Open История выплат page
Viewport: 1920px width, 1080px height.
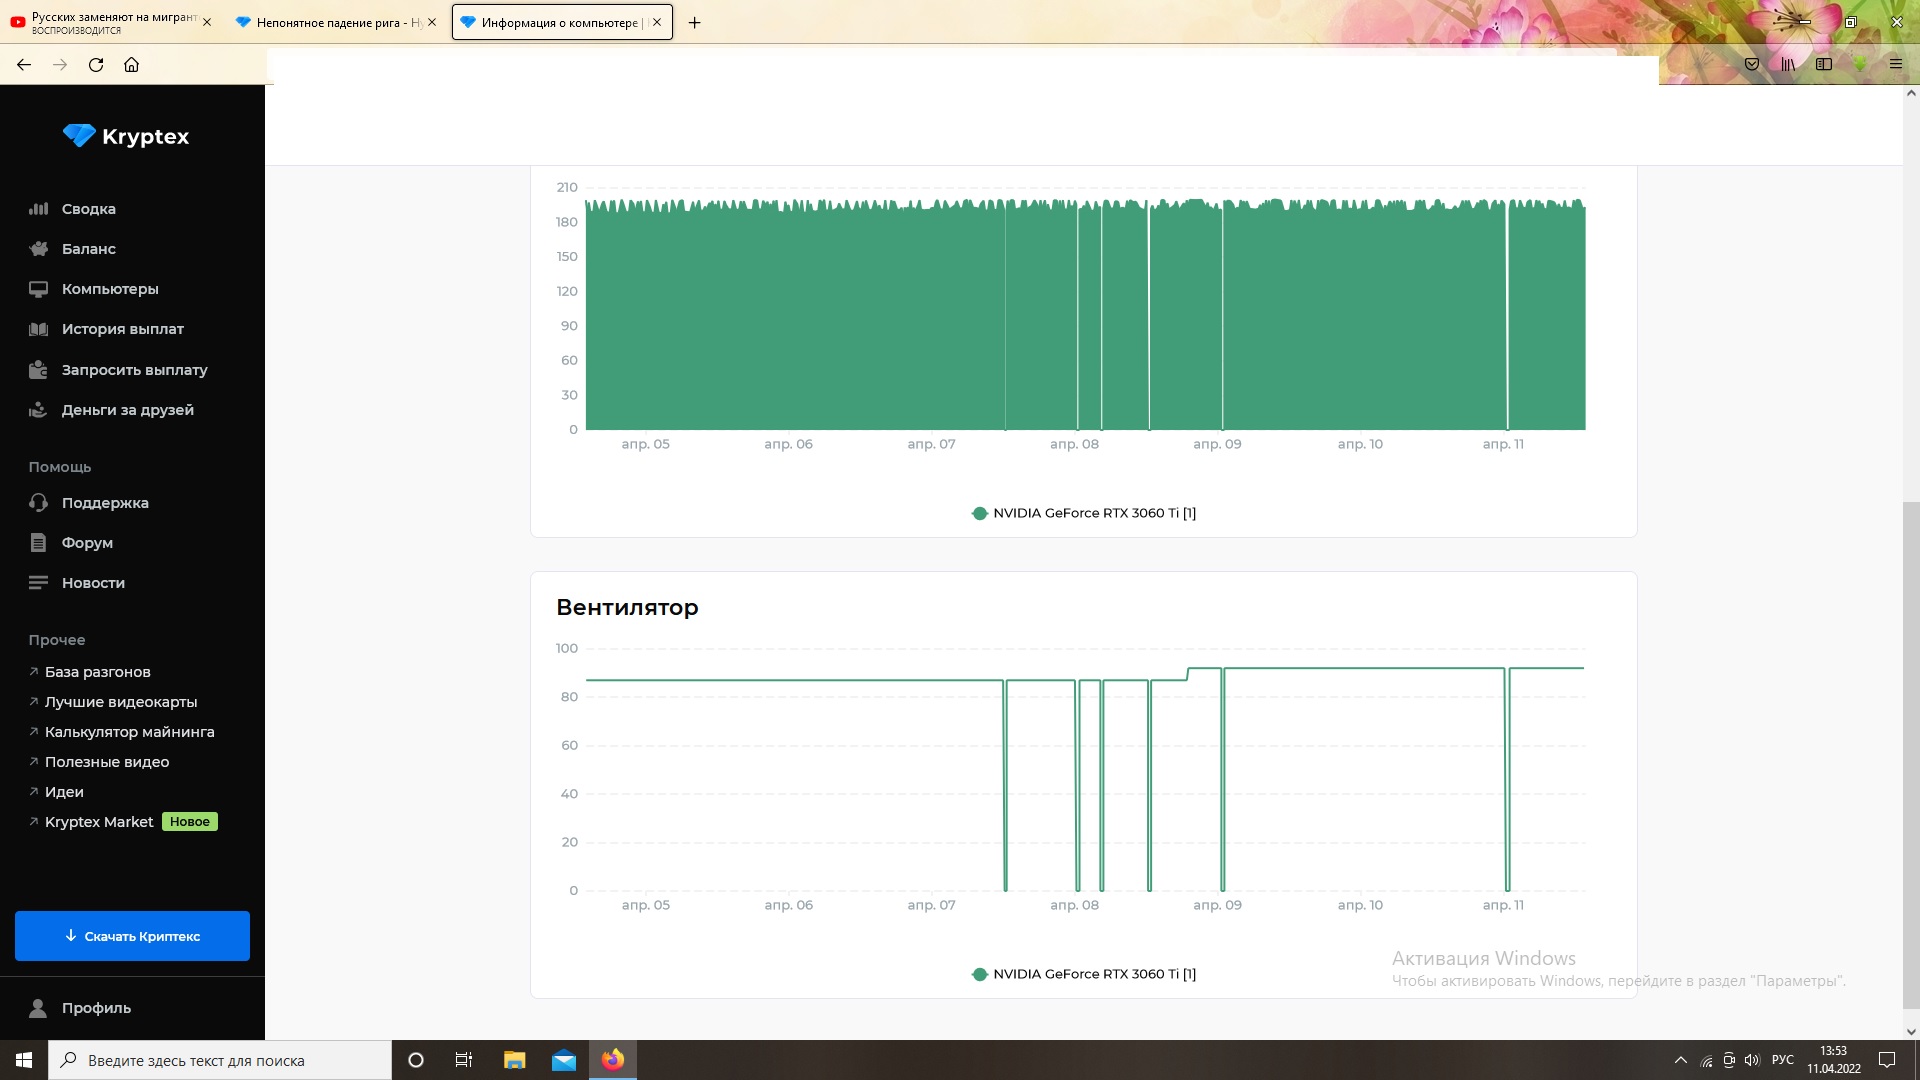(122, 329)
